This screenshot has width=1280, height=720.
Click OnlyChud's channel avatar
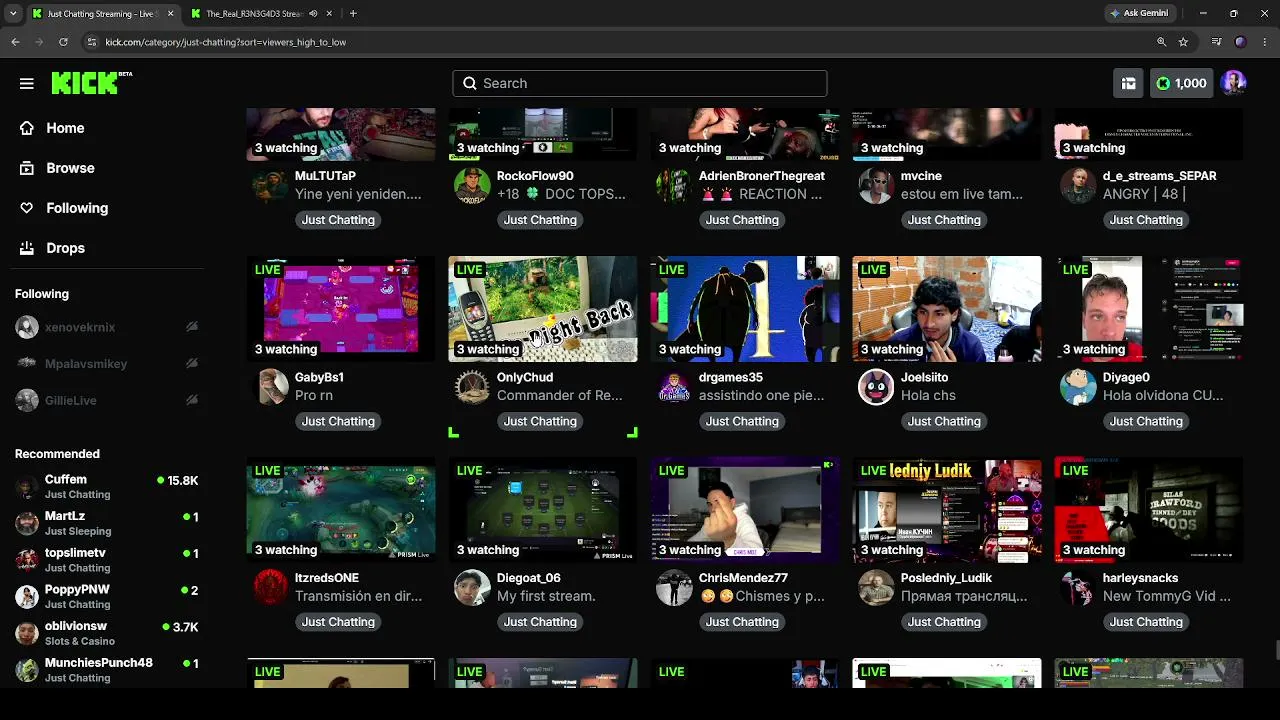tap(472, 387)
